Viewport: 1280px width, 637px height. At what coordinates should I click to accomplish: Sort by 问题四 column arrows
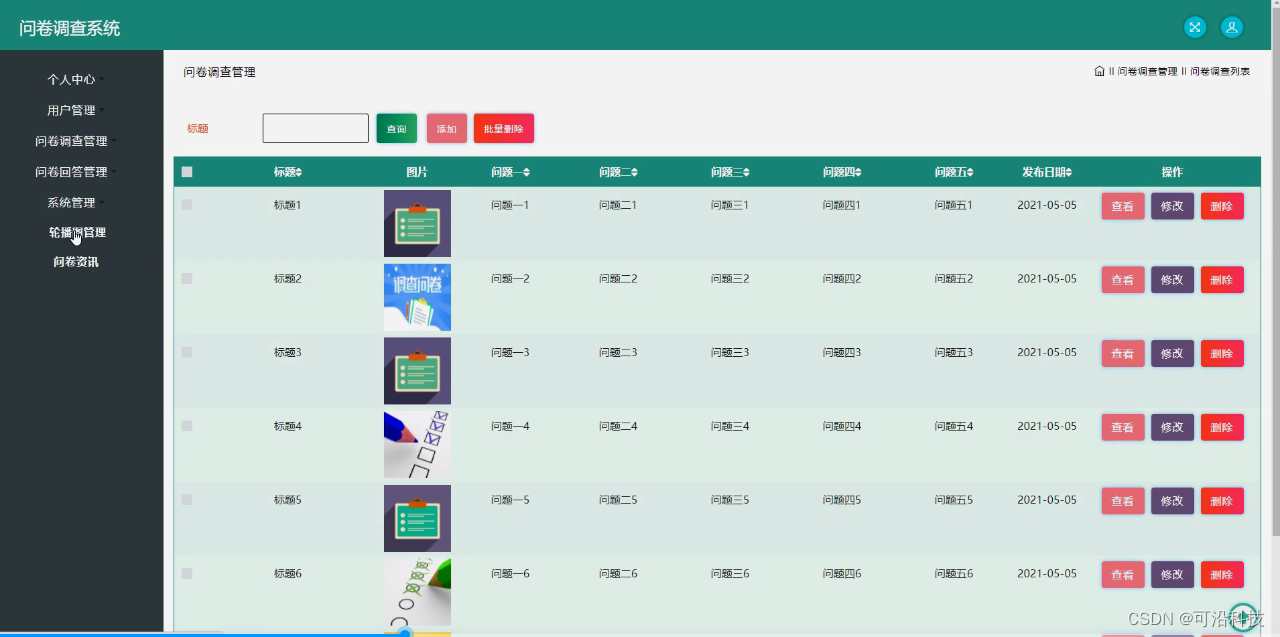[858, 172]
